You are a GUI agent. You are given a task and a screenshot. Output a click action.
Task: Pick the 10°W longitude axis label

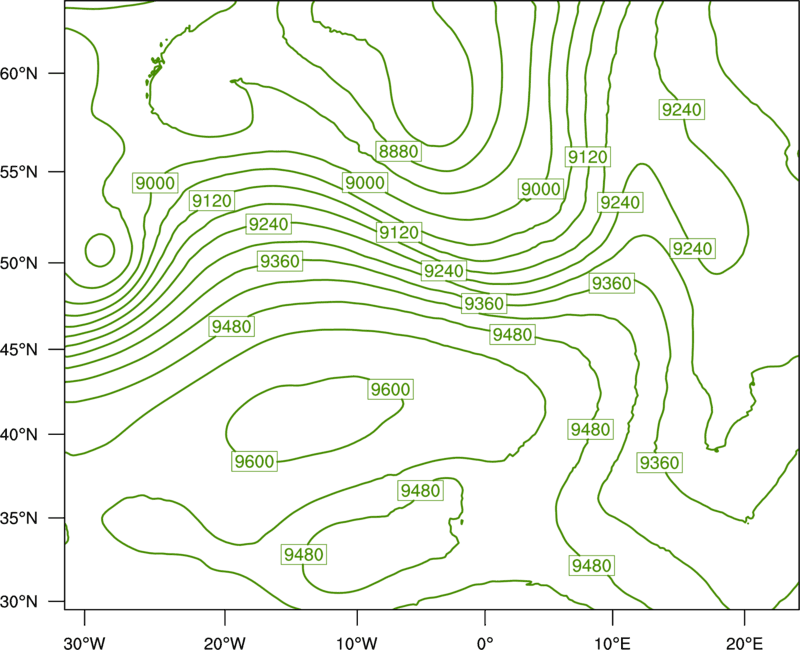357,643
